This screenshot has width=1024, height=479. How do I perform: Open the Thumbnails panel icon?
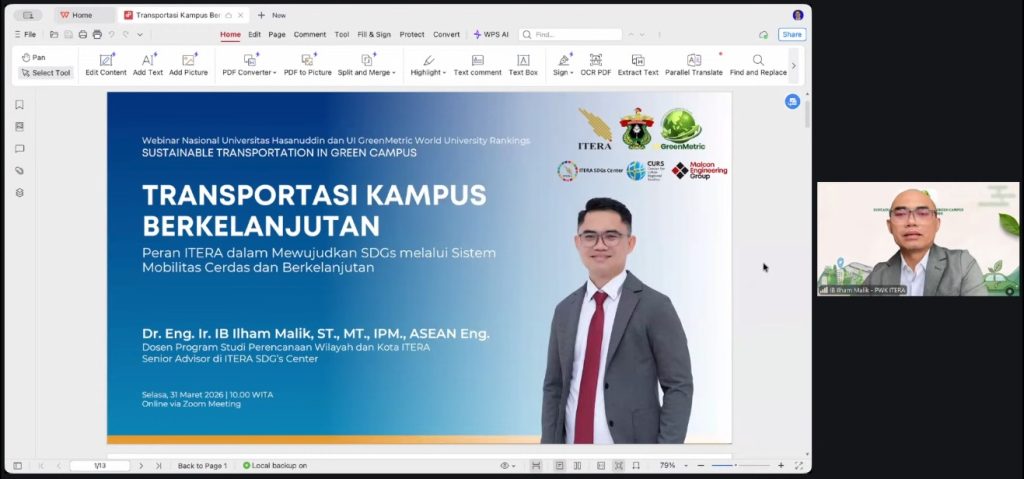click(x=19, y=127)
